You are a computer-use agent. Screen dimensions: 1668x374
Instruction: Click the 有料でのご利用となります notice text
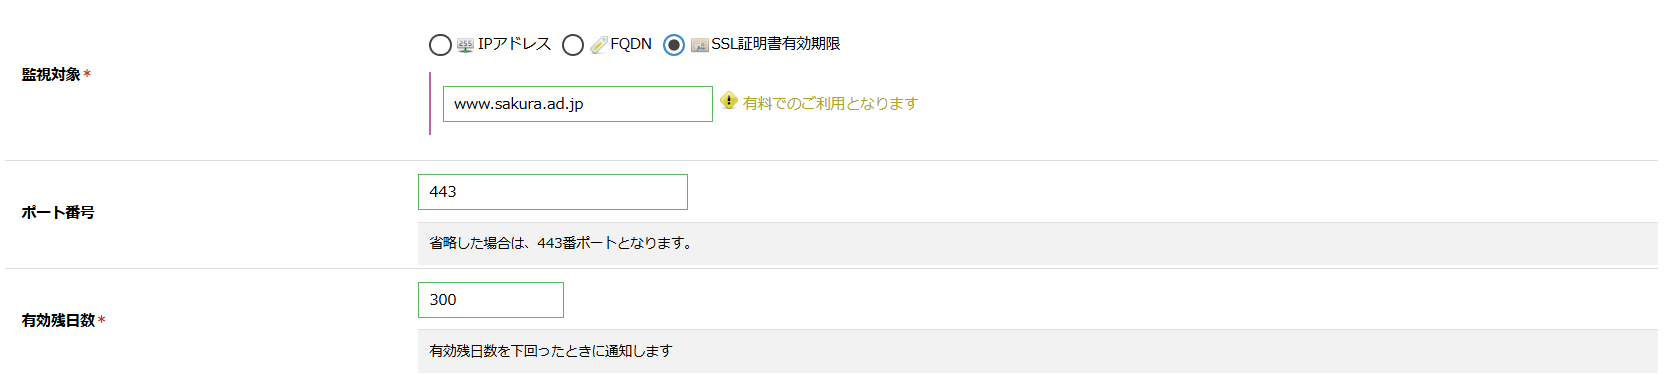click(x=830, y=103)
